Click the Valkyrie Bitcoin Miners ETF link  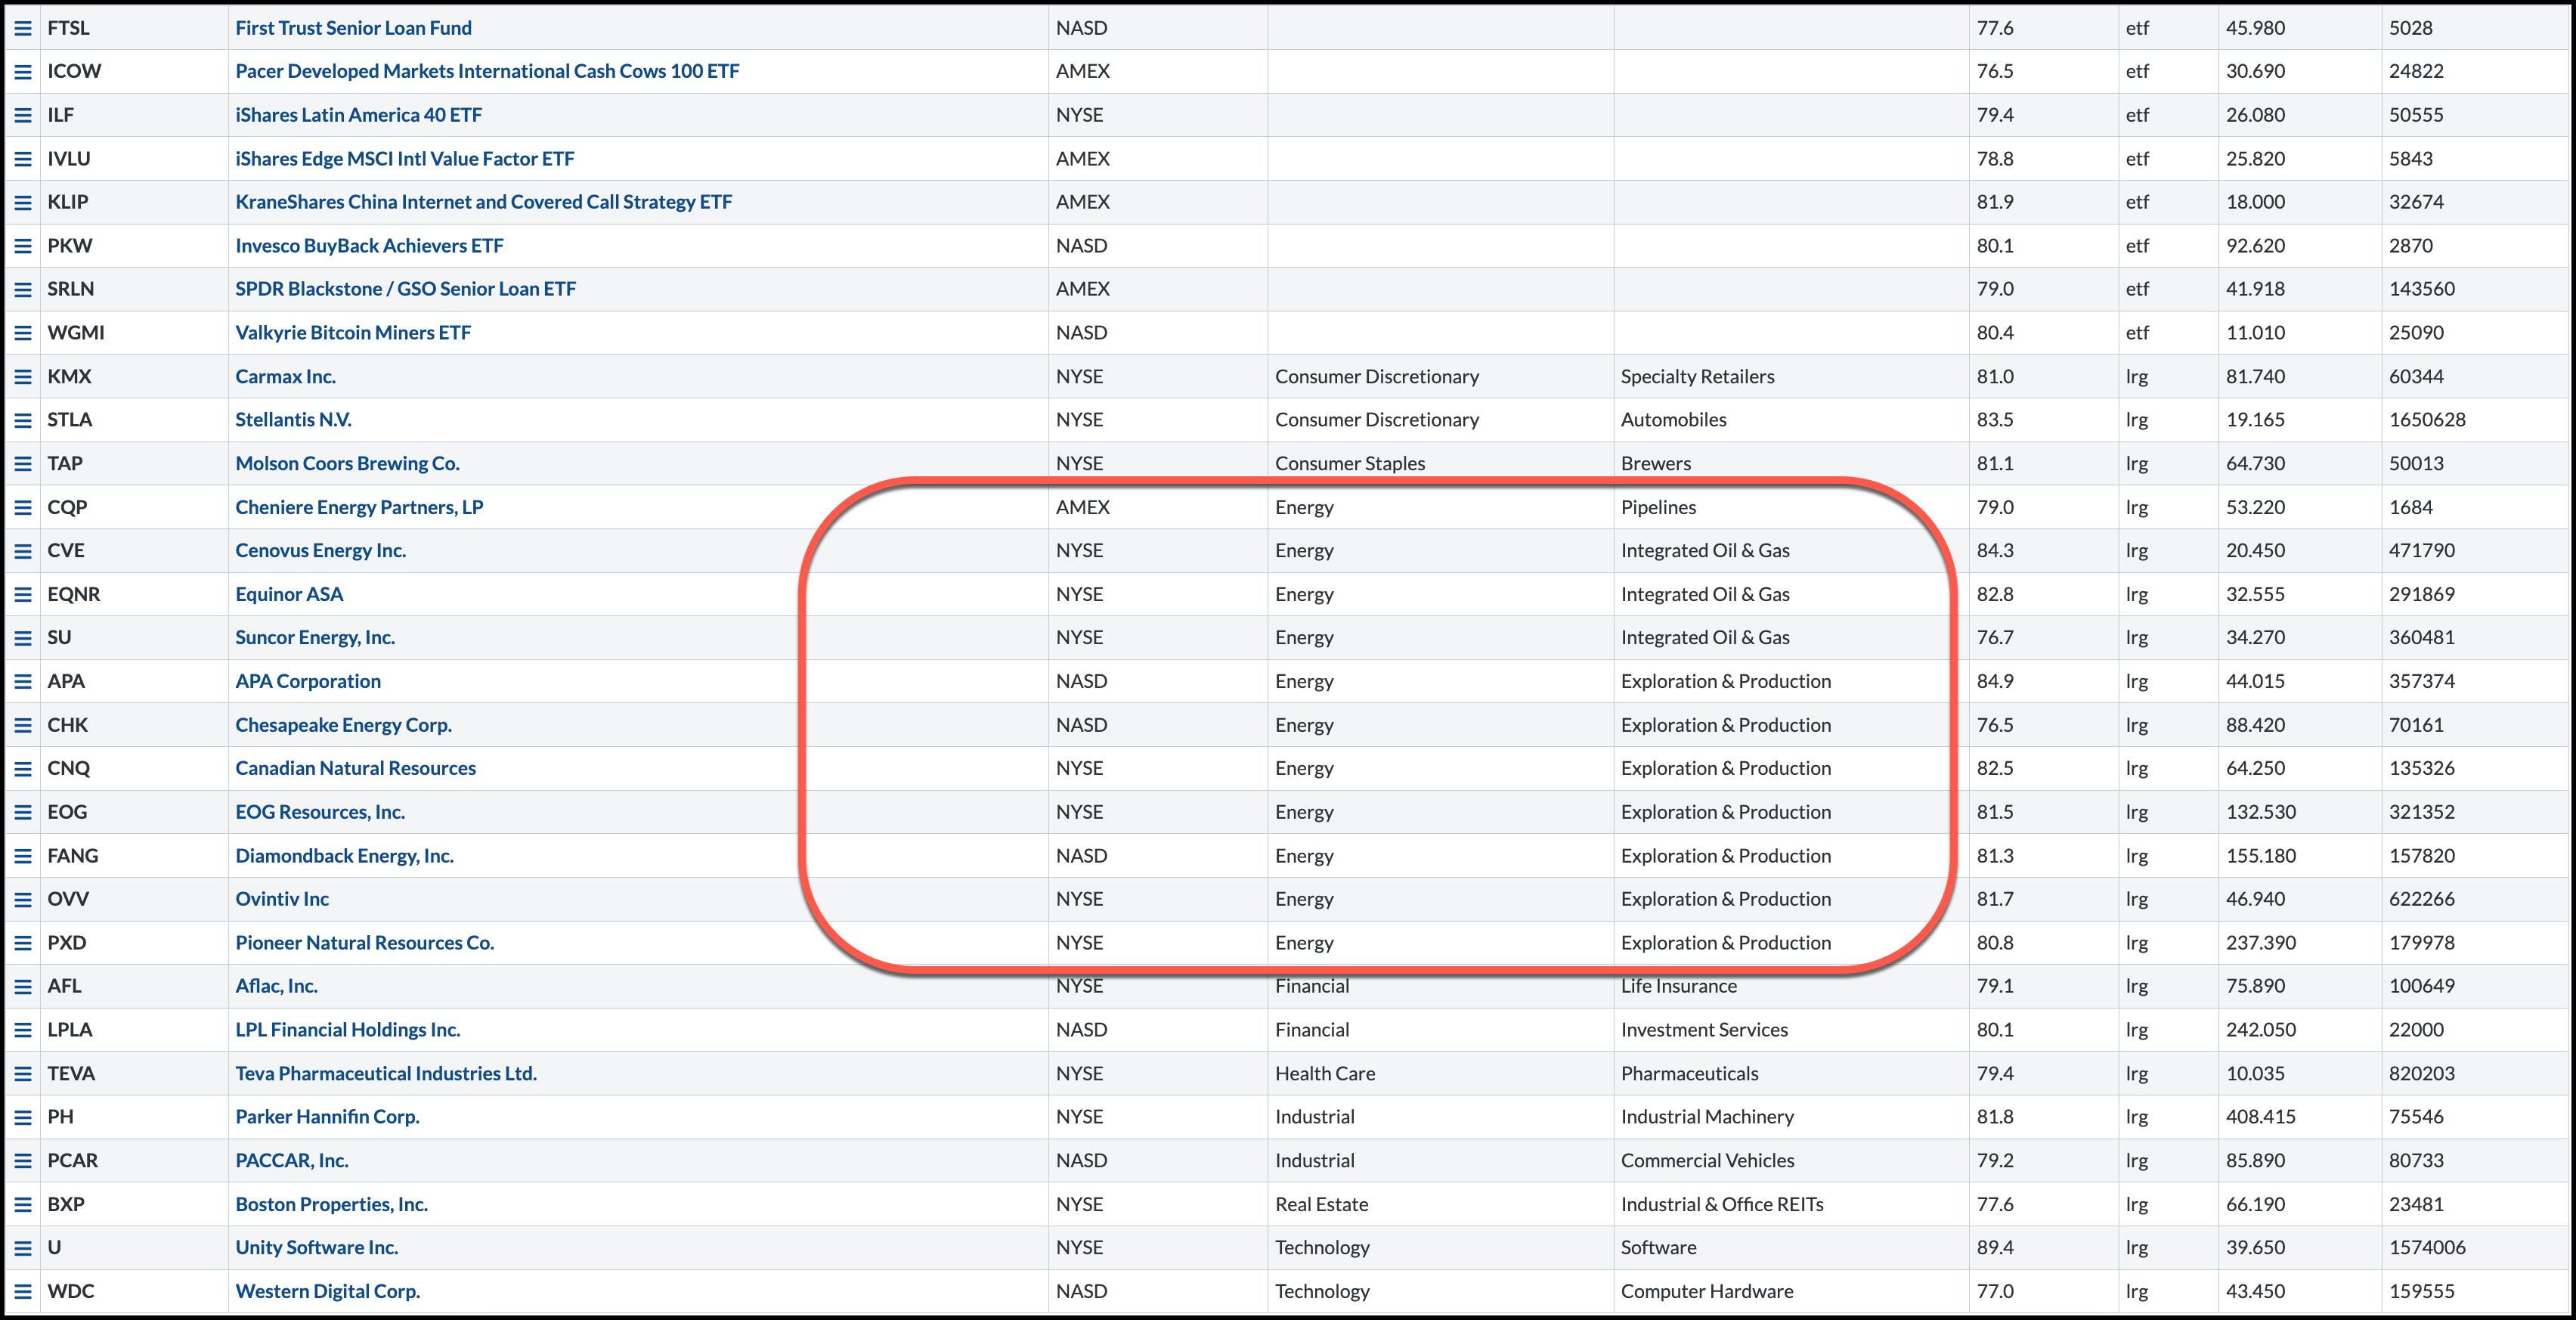(x=352, y=333)
